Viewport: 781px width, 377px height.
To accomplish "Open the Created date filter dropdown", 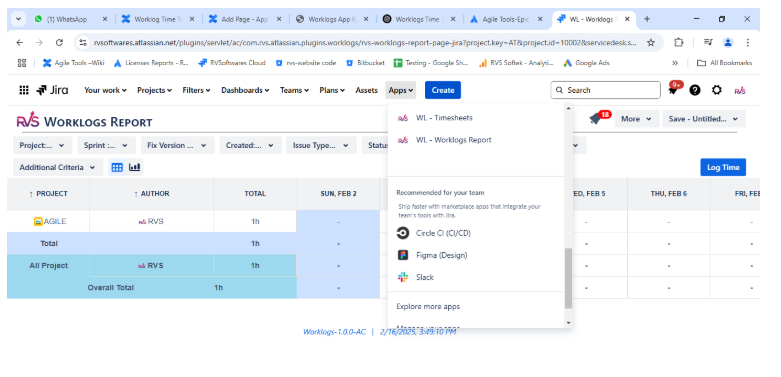I will [251, 145].
